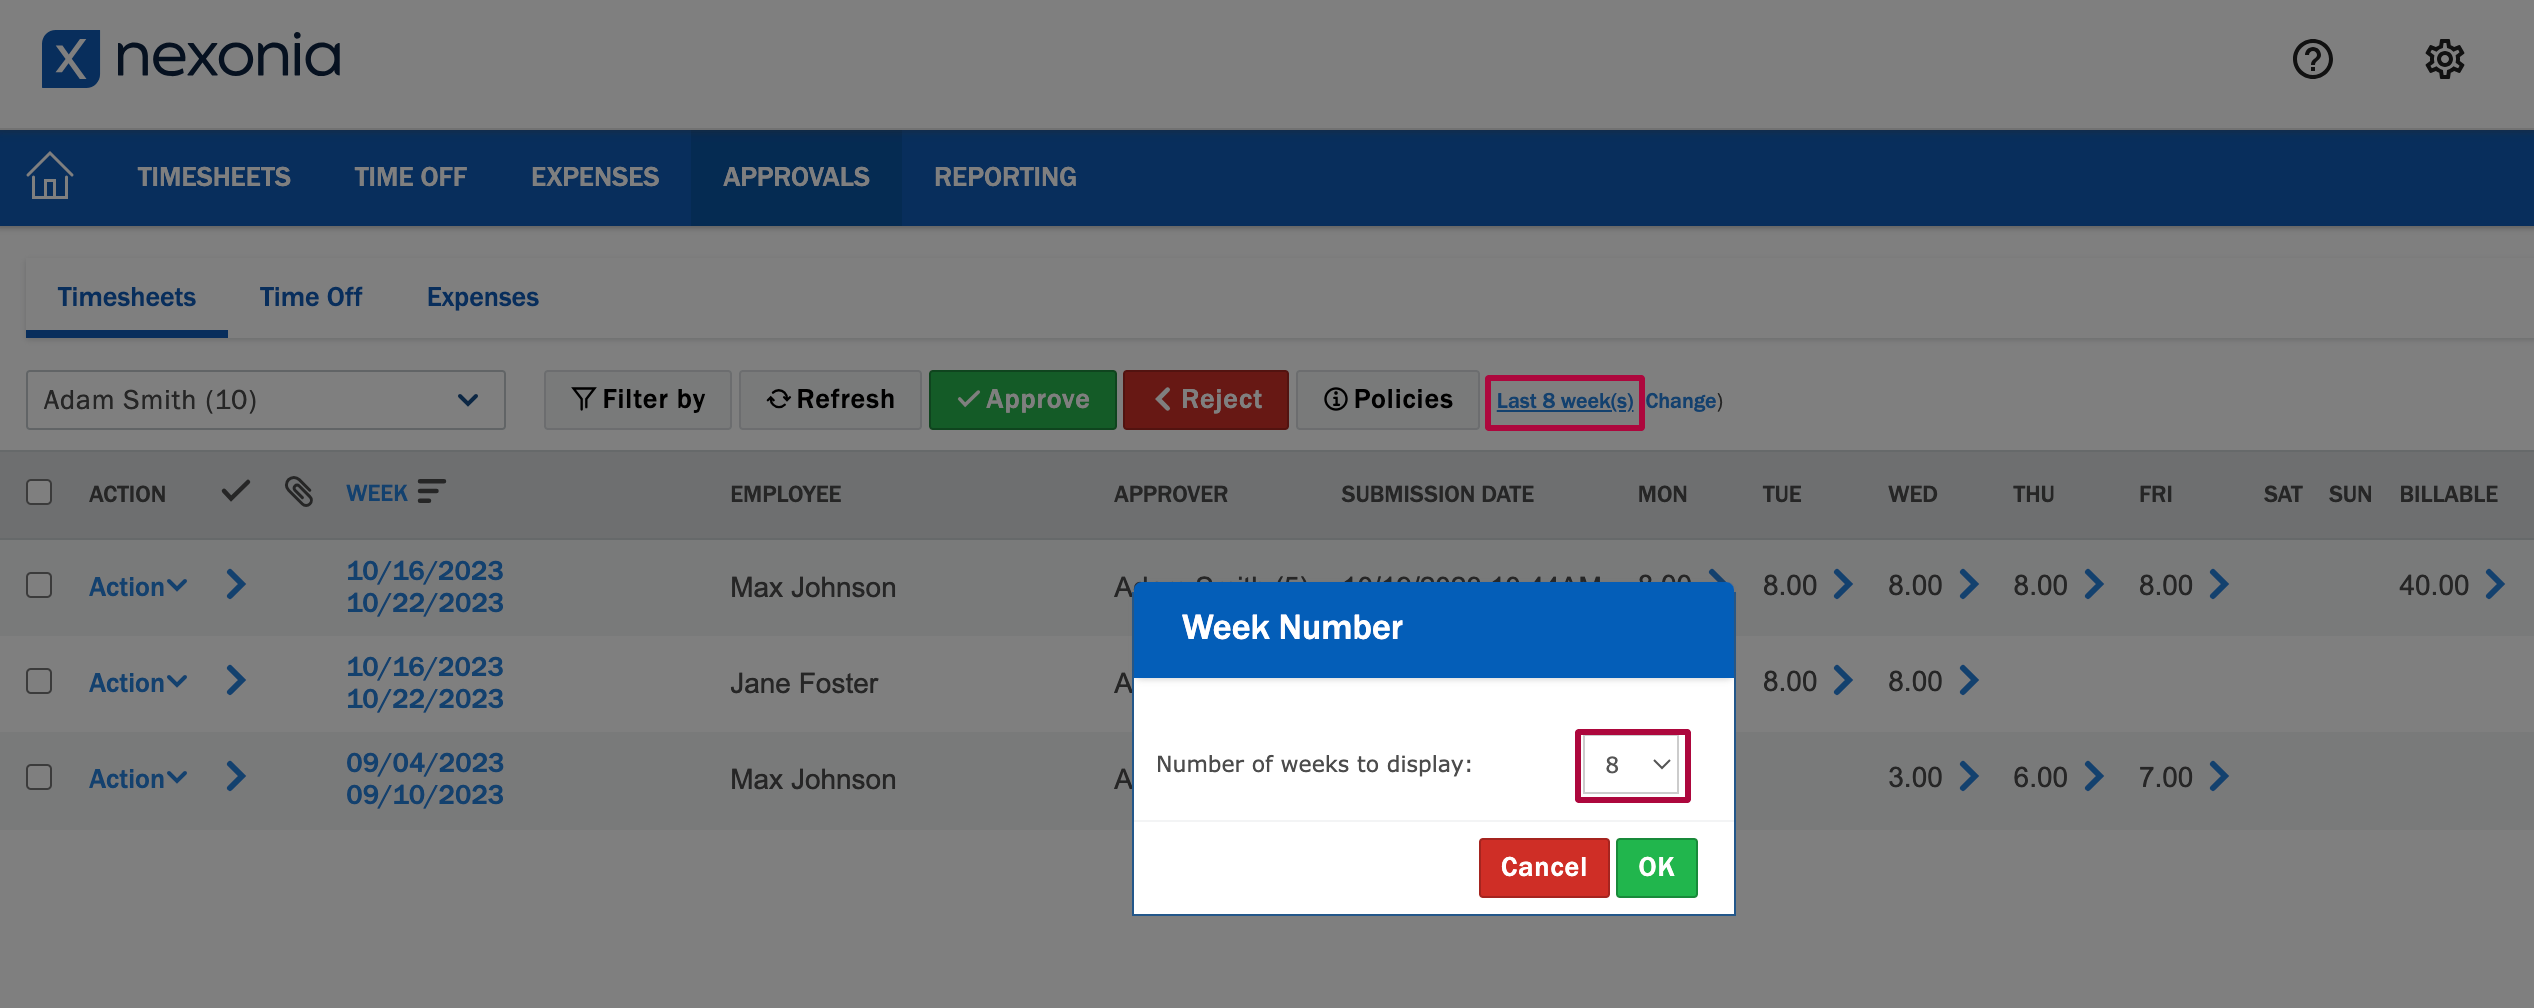Screen dimensions: 2534x1008
Task: Click the EMPLOYEE column header
Action: (785, 494)
